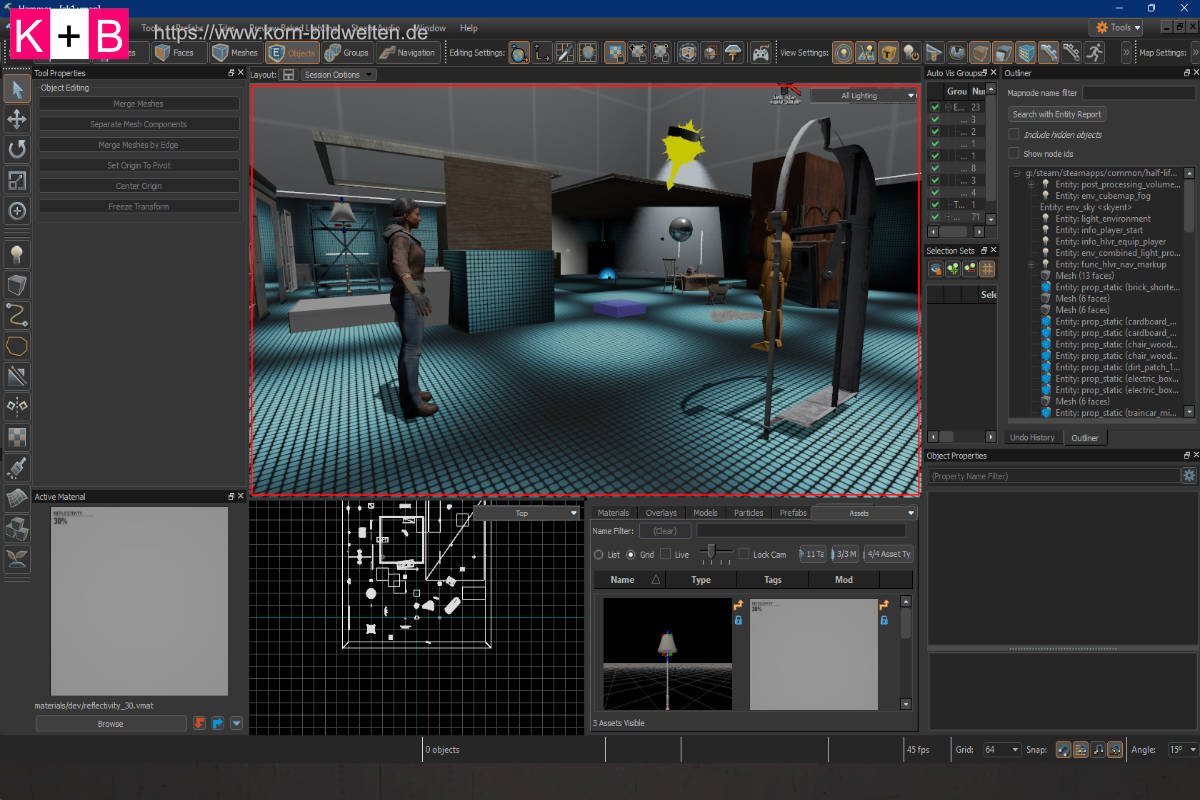1200x800 pixels.
Task: Select the light bulb Entity tool
Action: pyautogui.click(x=17, y=253)
